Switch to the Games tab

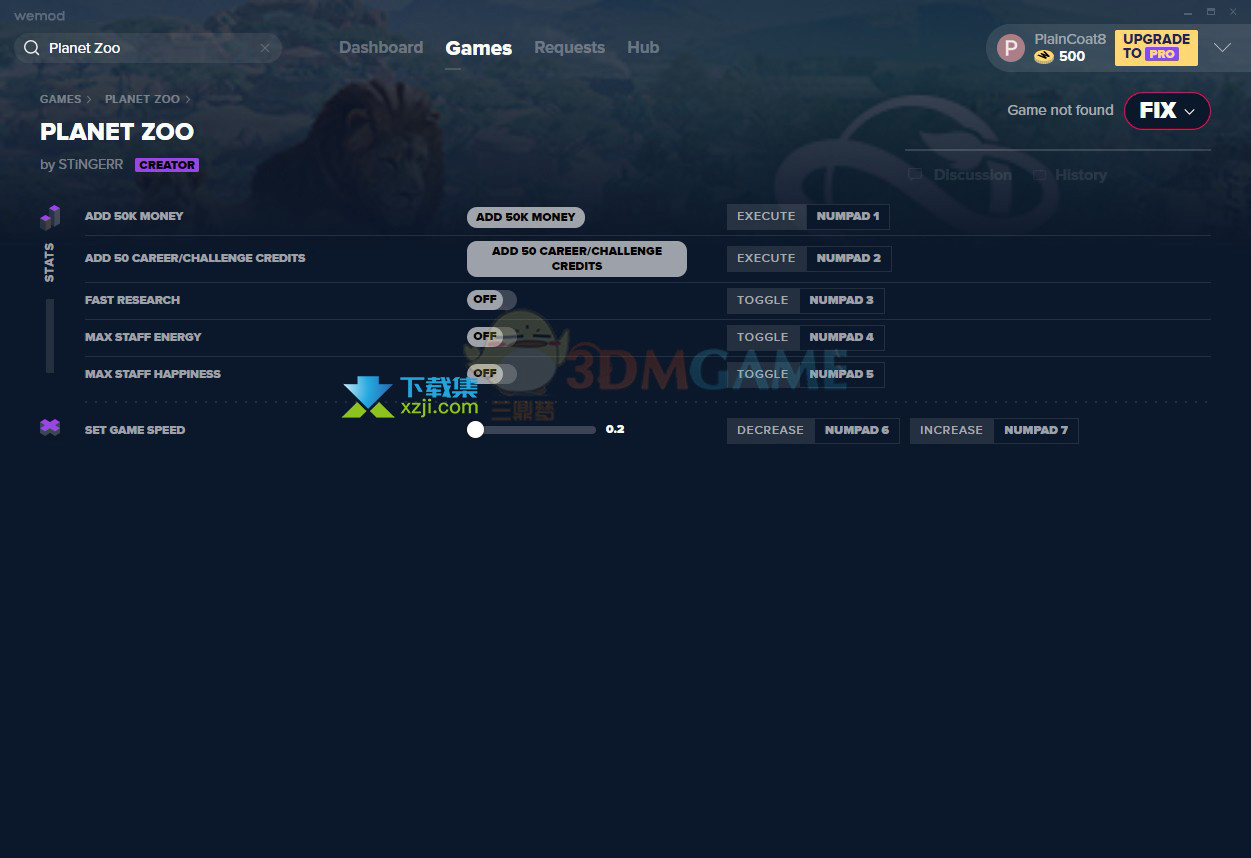pos(479,48)
